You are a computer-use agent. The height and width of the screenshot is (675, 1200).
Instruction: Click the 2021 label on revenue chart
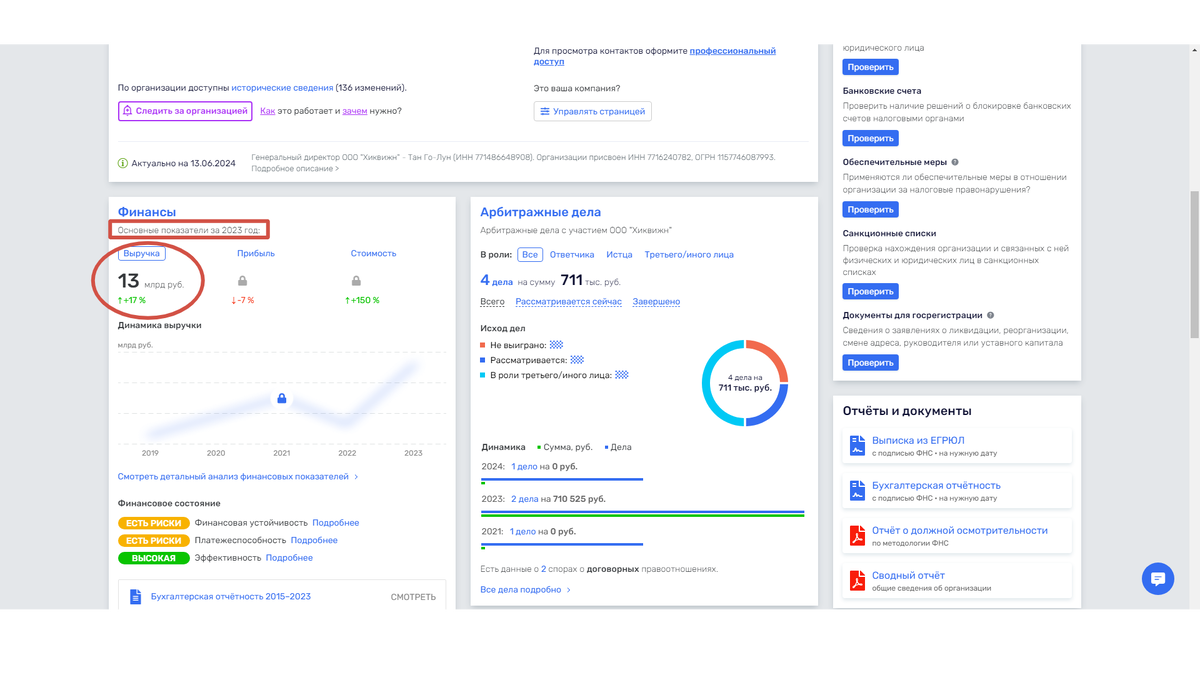click(281, 453)
